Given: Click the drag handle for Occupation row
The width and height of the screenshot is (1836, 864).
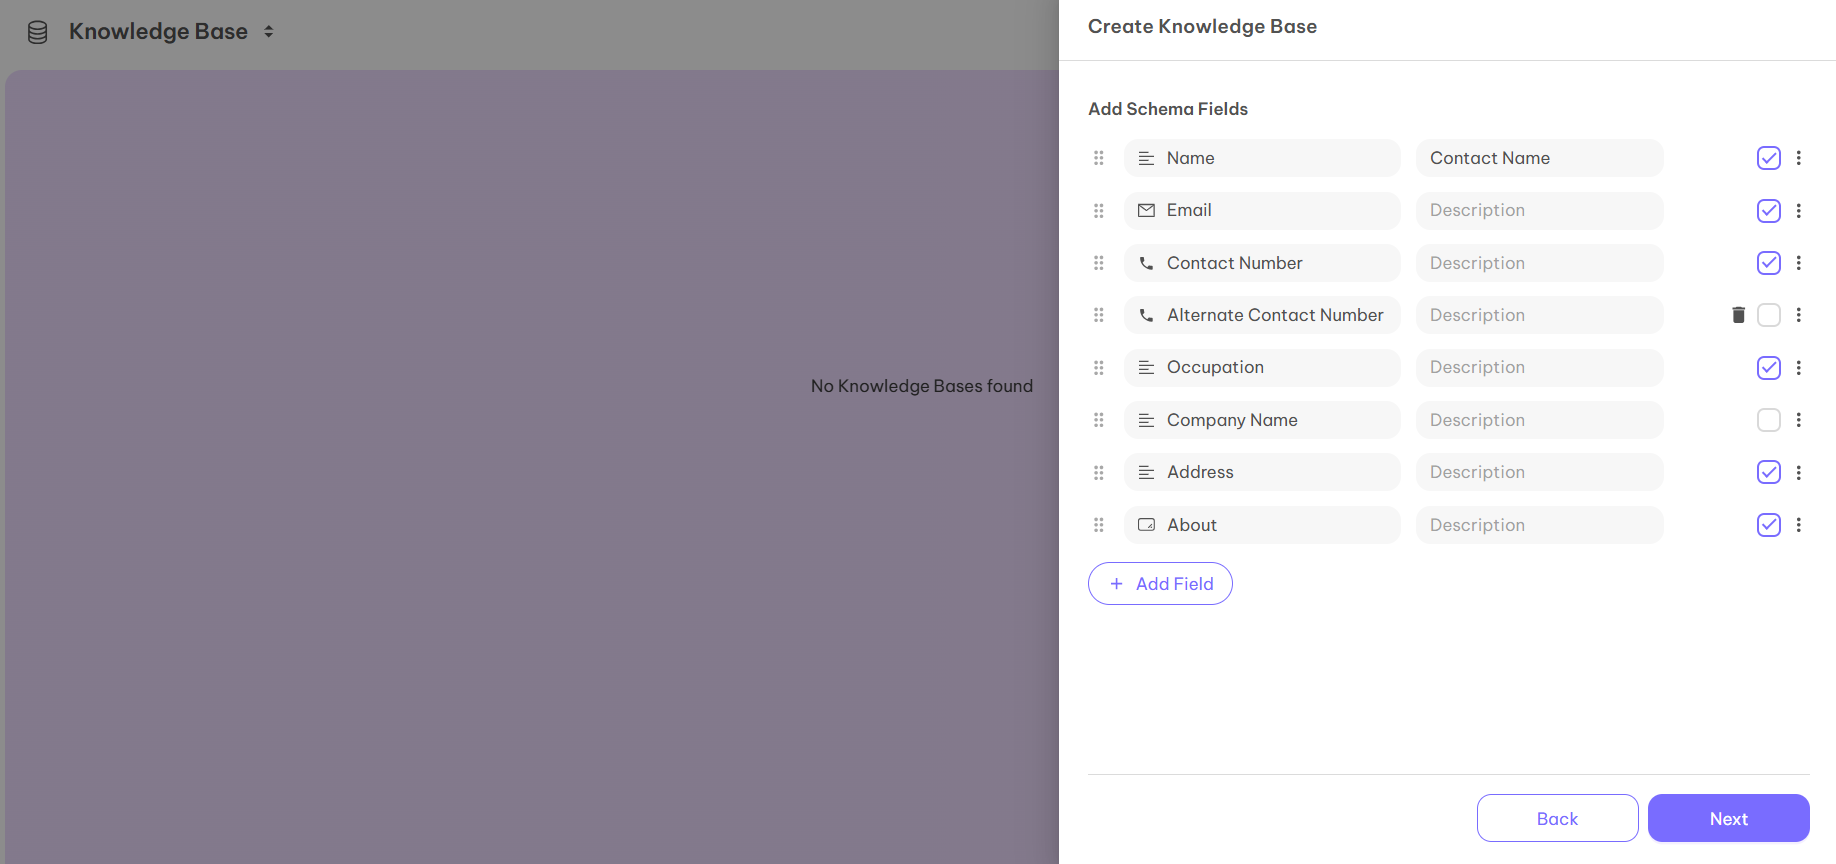Looking at the screenshot, I should tap(1099, 368).
